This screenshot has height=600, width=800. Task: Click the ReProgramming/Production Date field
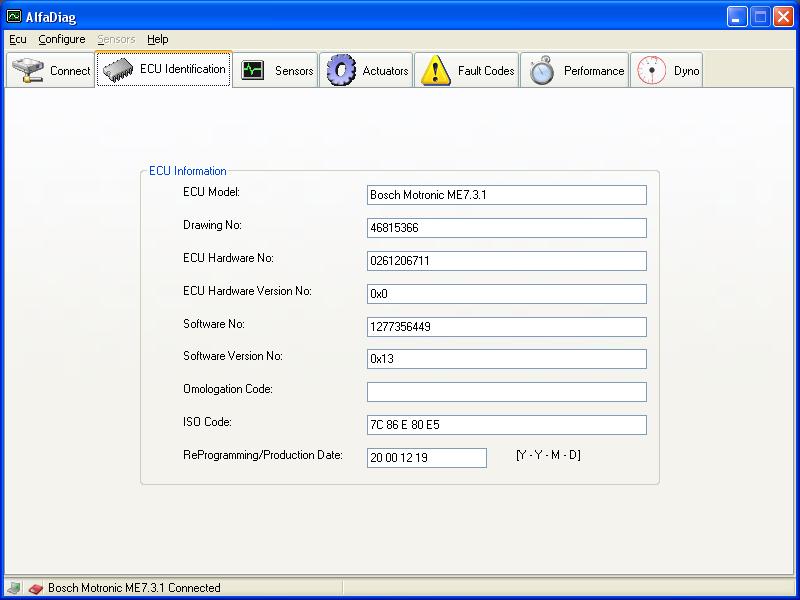(427, 458)
